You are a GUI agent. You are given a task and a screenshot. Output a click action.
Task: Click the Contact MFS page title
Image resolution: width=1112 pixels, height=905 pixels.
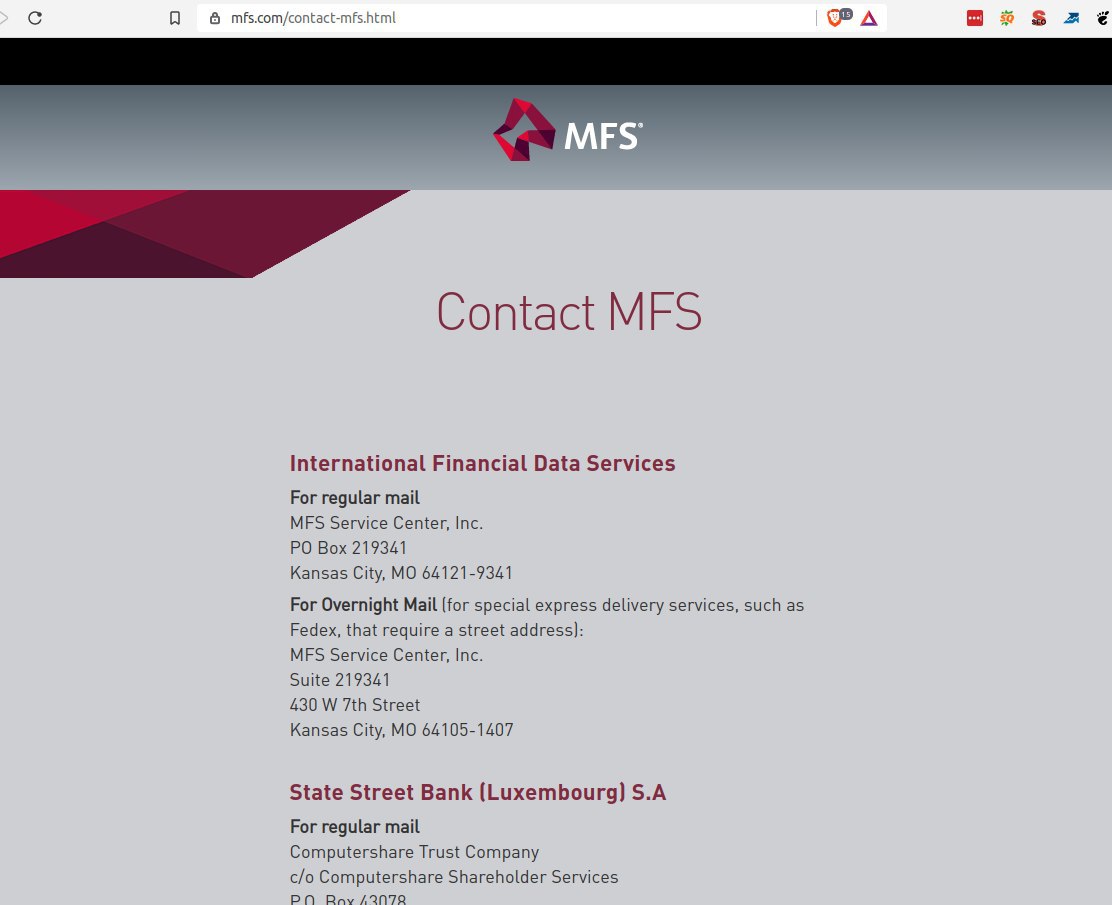(569, 311)
